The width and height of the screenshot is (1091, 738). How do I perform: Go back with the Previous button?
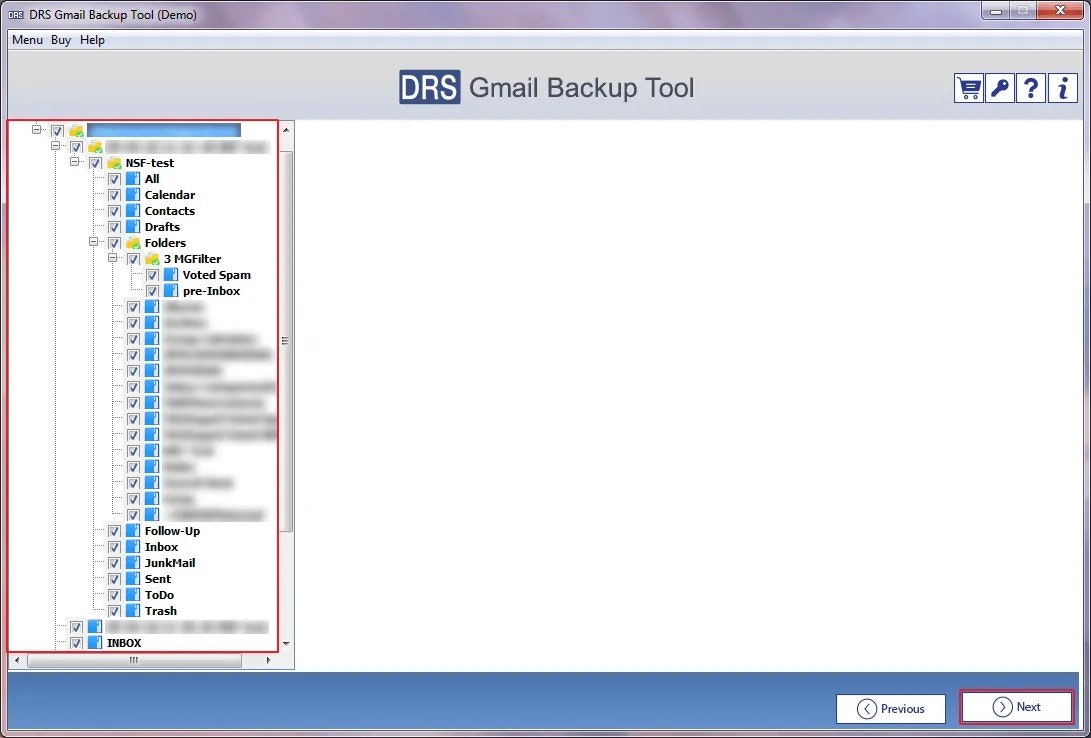(890, 708)
